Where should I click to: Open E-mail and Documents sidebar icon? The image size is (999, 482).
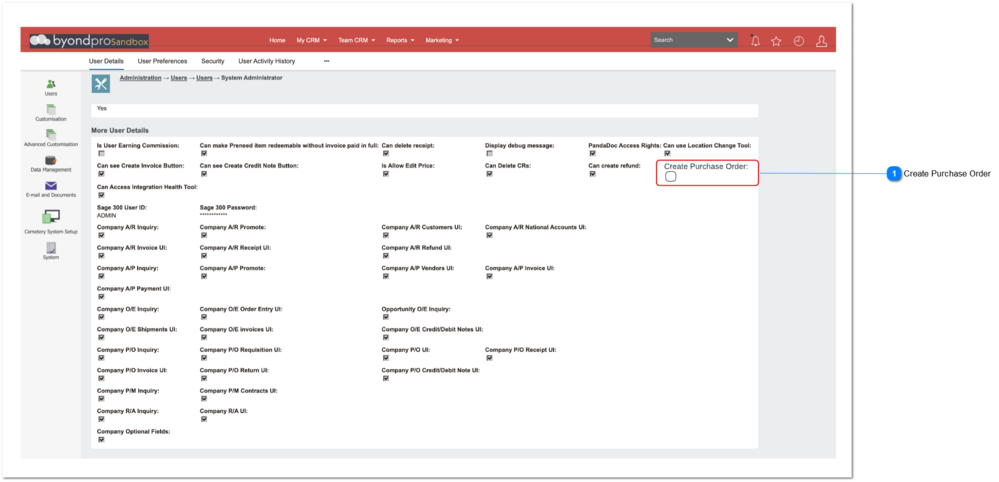pos(51,185)
